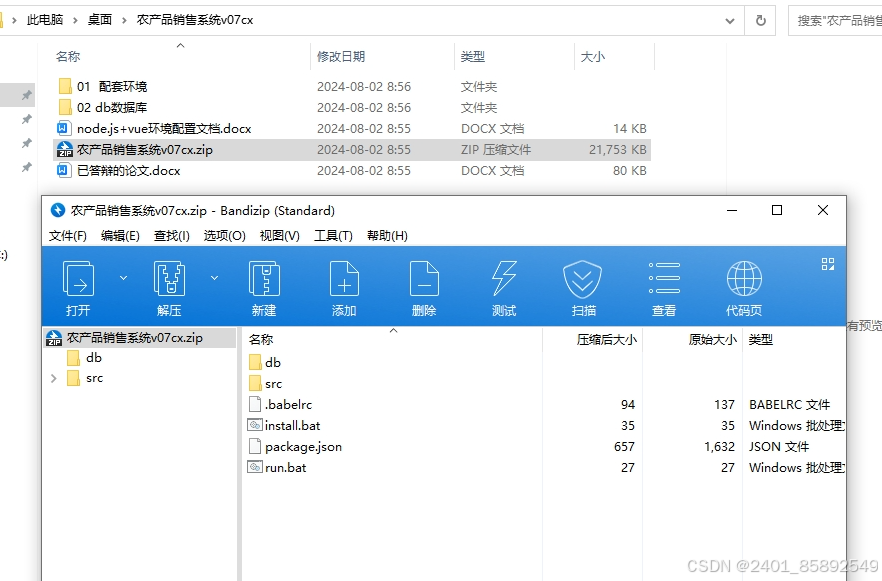Screen dimensions: 882x581
Task: Expand the src folder in the tree
Action: coord(53,379)
